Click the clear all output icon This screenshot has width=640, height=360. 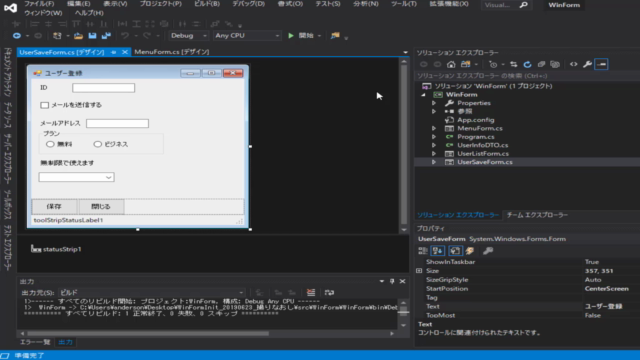tap(311, 292)
